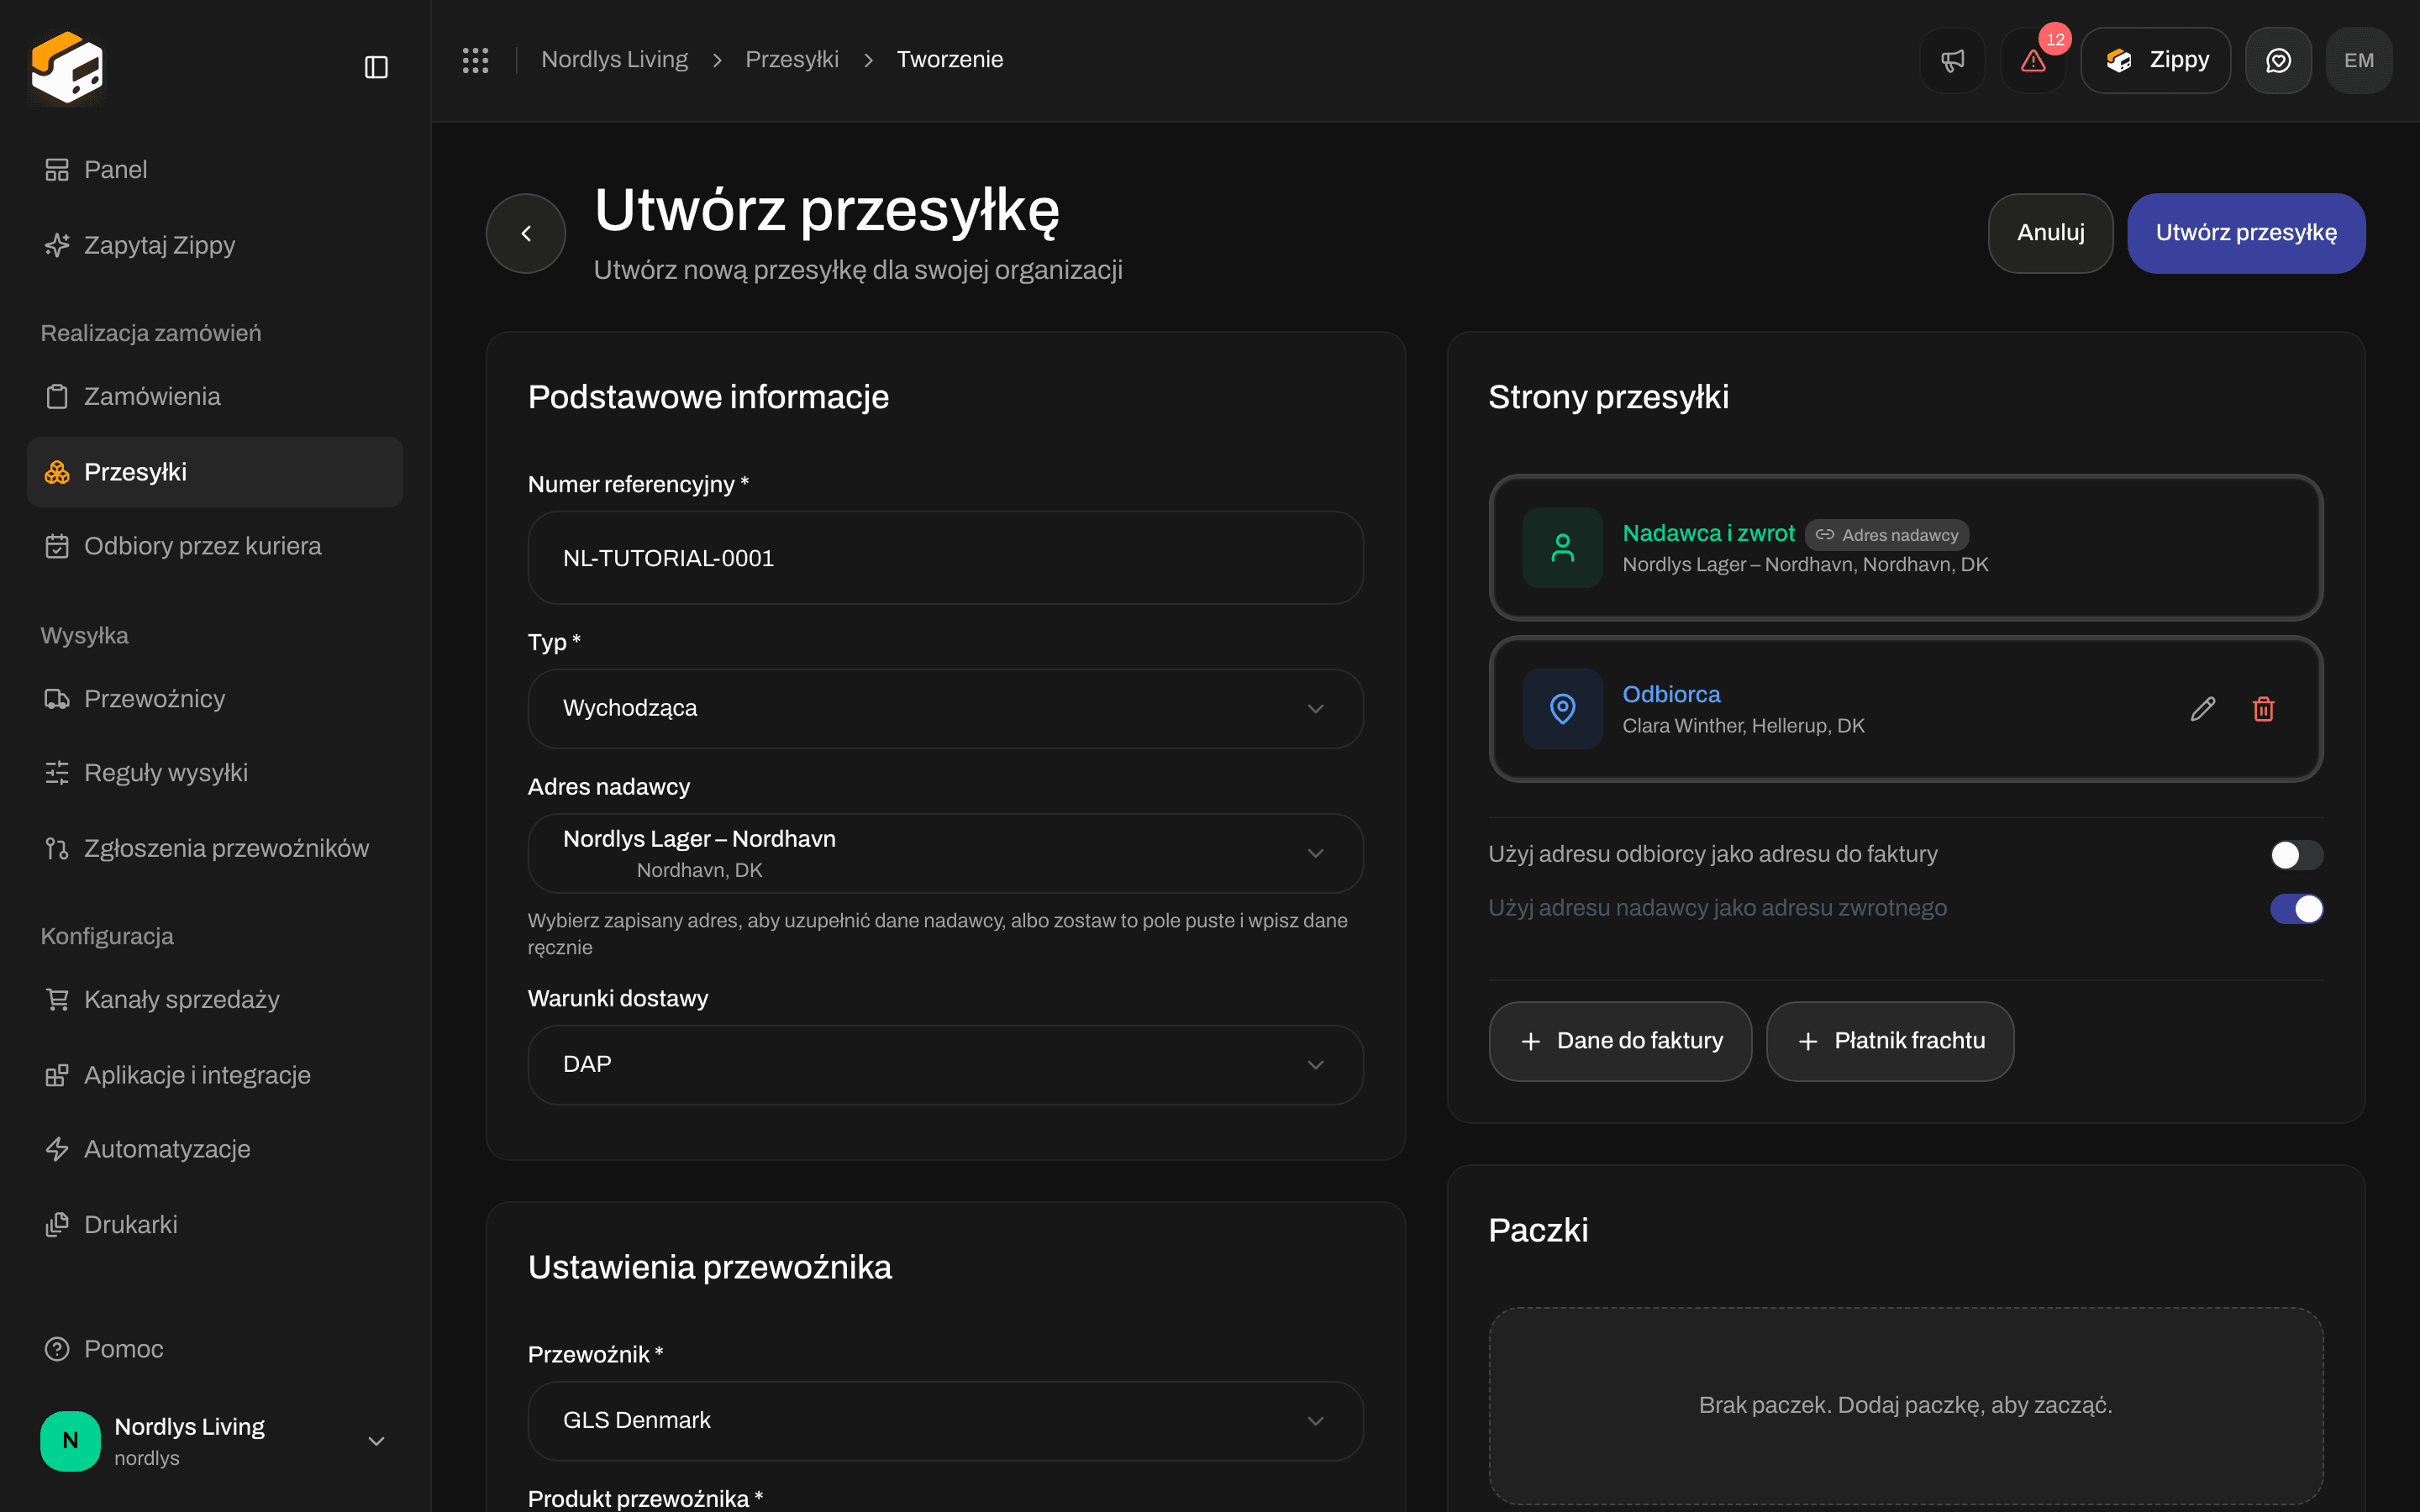Click the Numer referencyjny input field
The width and height of the screenshot is (2420, 1512).
[x=945, y=558]
